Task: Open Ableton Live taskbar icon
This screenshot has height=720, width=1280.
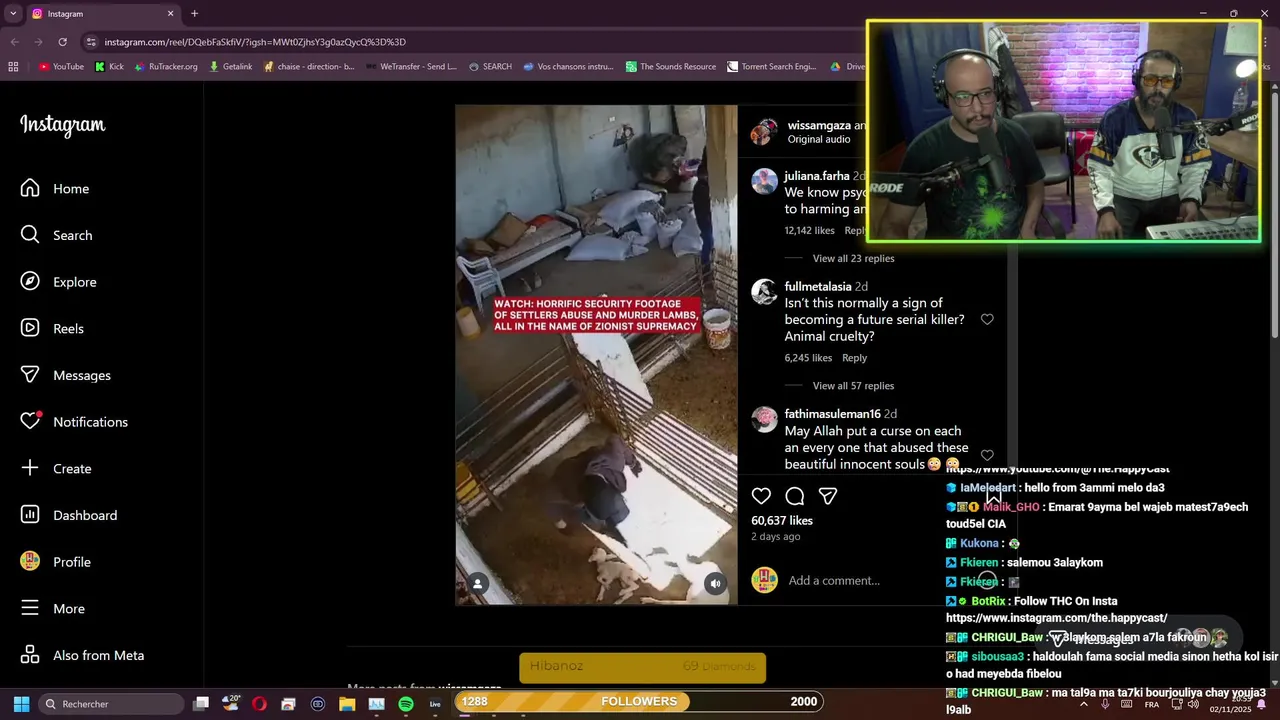Action: (435, 704)
